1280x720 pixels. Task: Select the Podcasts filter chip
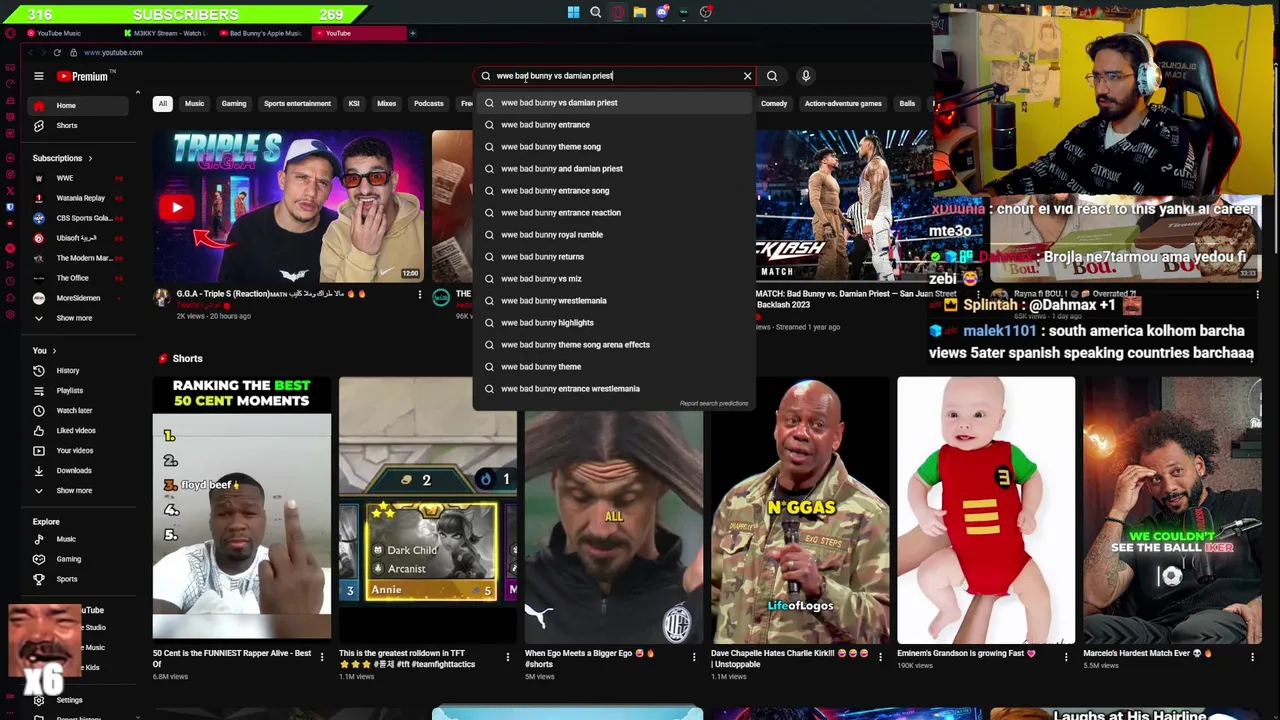[x=429, y=104]
